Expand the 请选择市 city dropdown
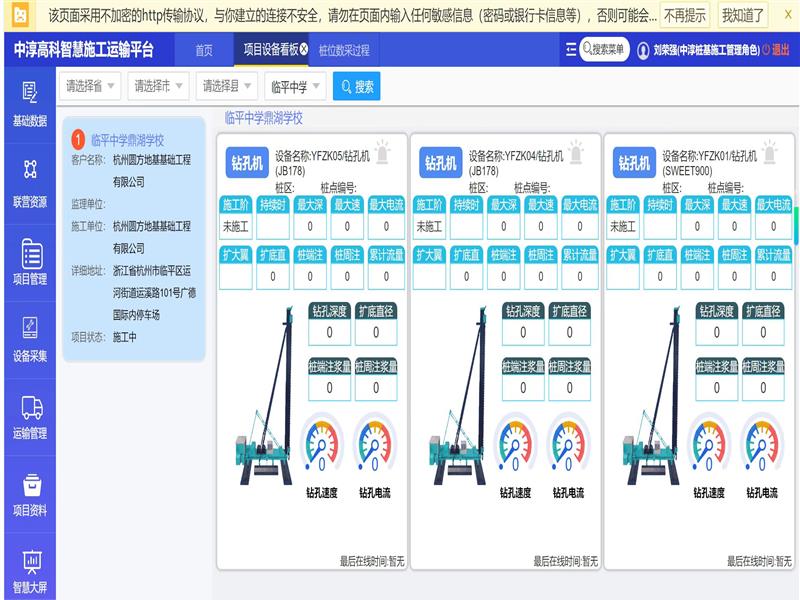 [158, 87]
